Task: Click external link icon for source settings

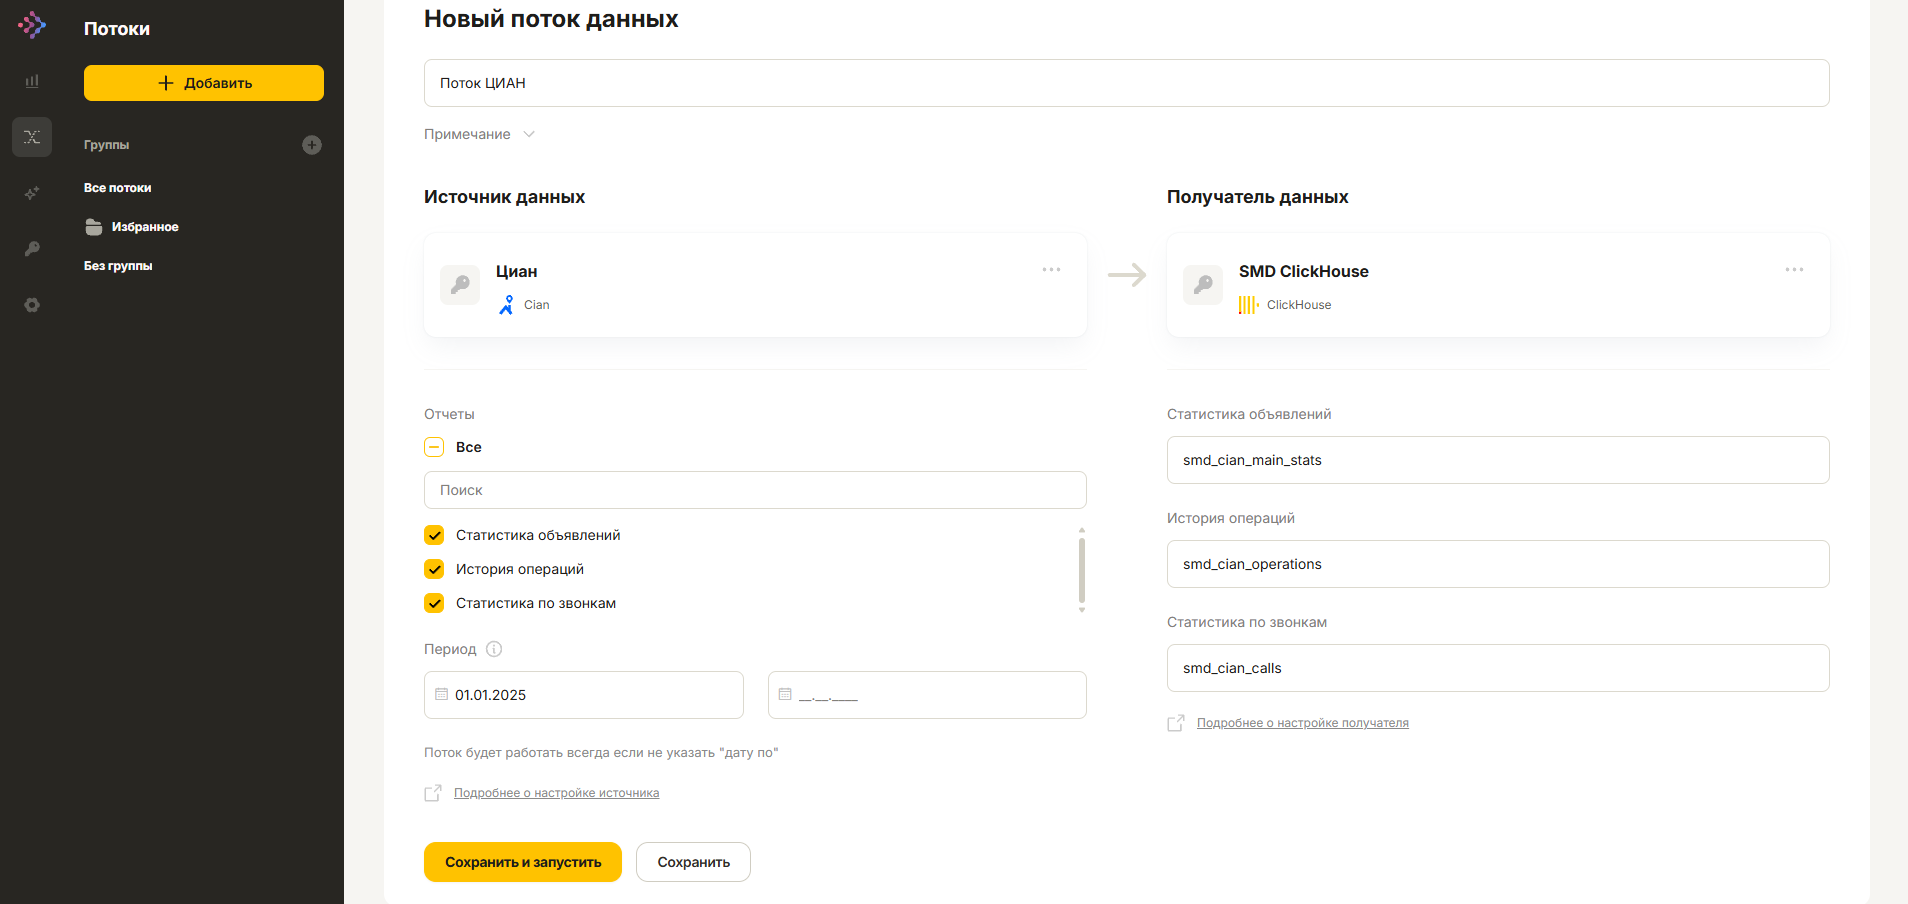Action: coord(433,793)
